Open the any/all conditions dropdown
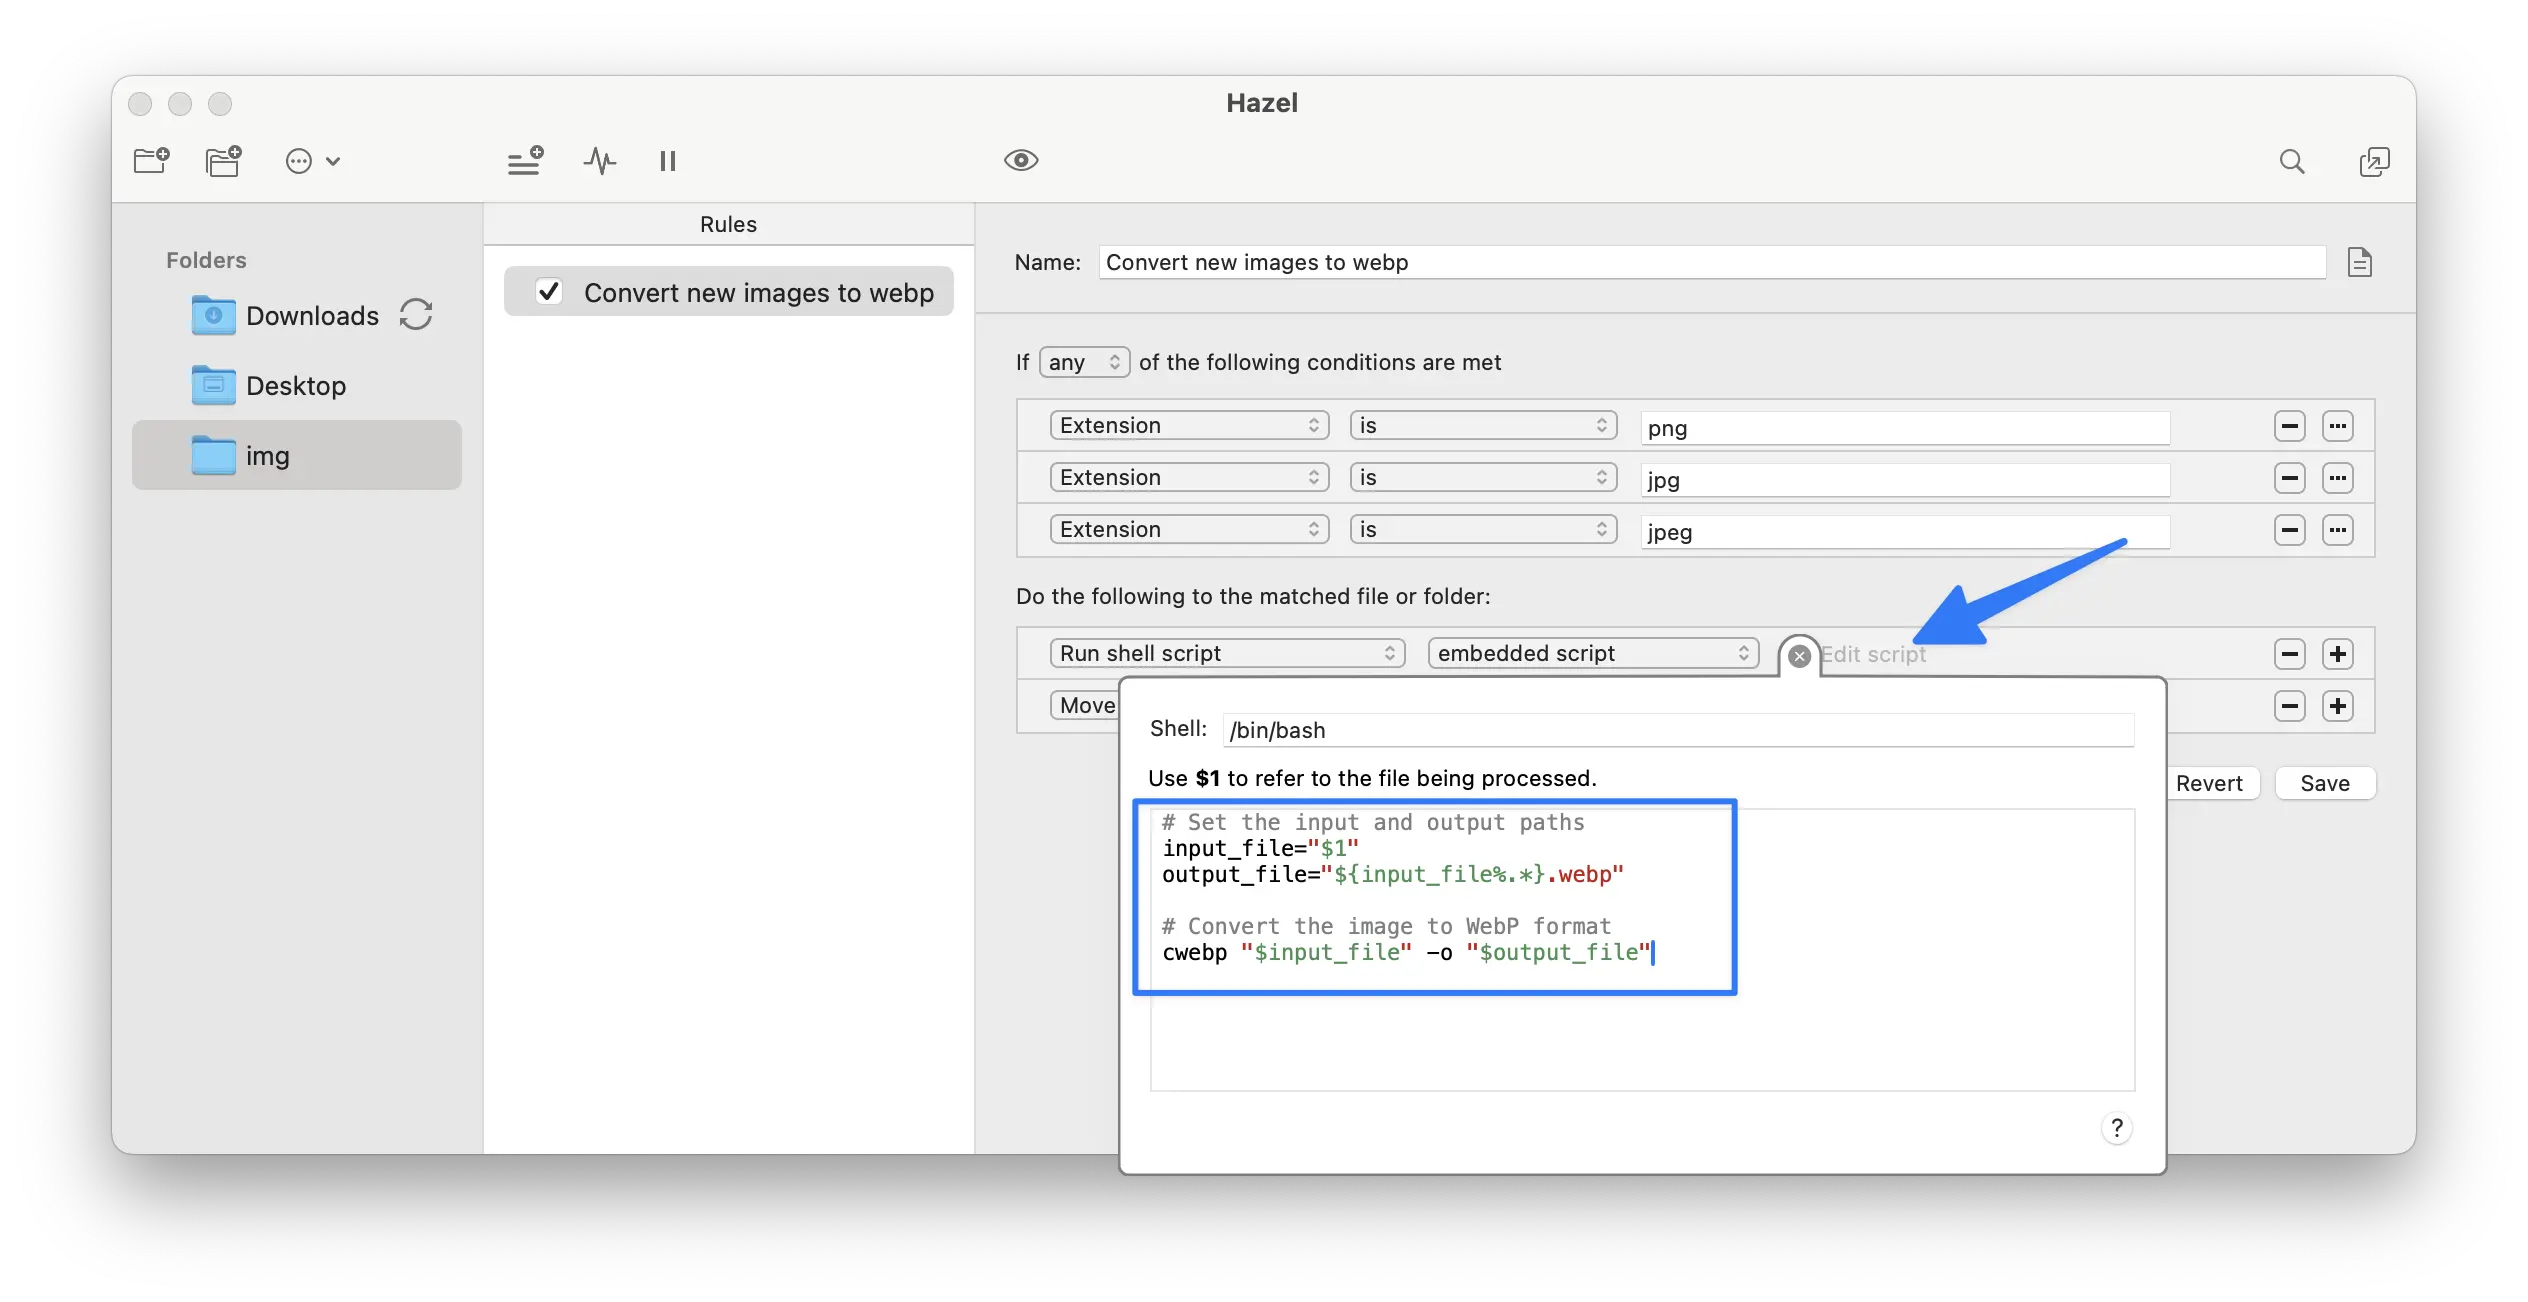Screen dimensions: 2528x1302 1085,362
